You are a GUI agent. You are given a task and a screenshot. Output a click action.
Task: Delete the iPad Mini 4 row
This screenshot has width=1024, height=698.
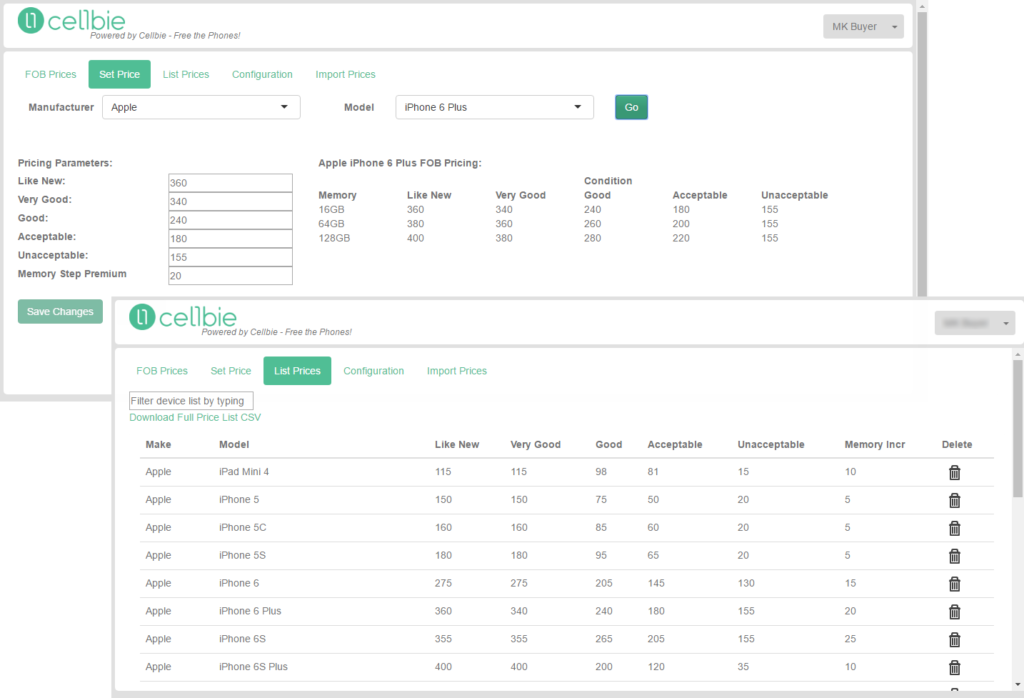pyautogui.click(x=954, y=472)
